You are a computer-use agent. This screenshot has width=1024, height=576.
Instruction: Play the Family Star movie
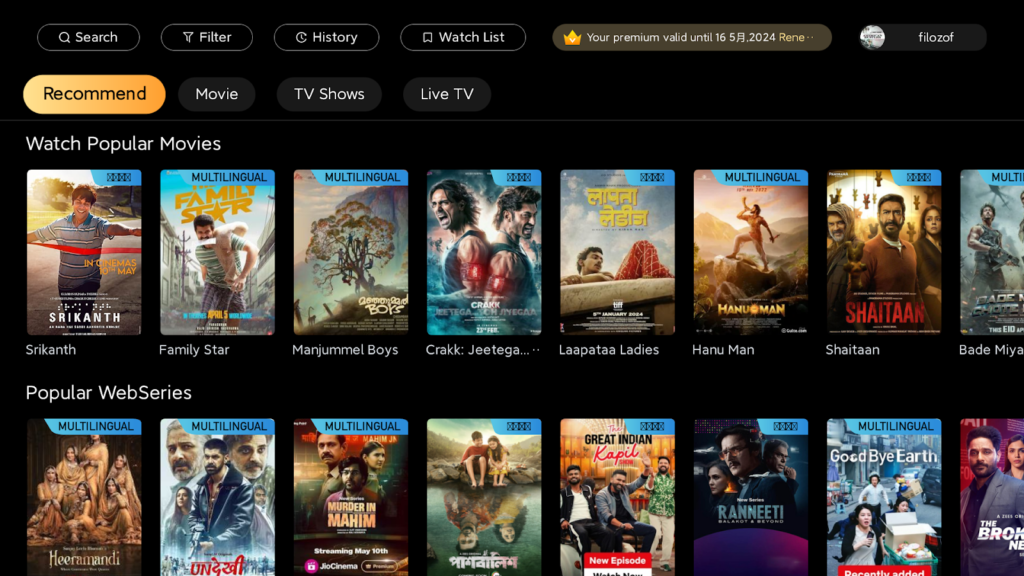(216, 252)
